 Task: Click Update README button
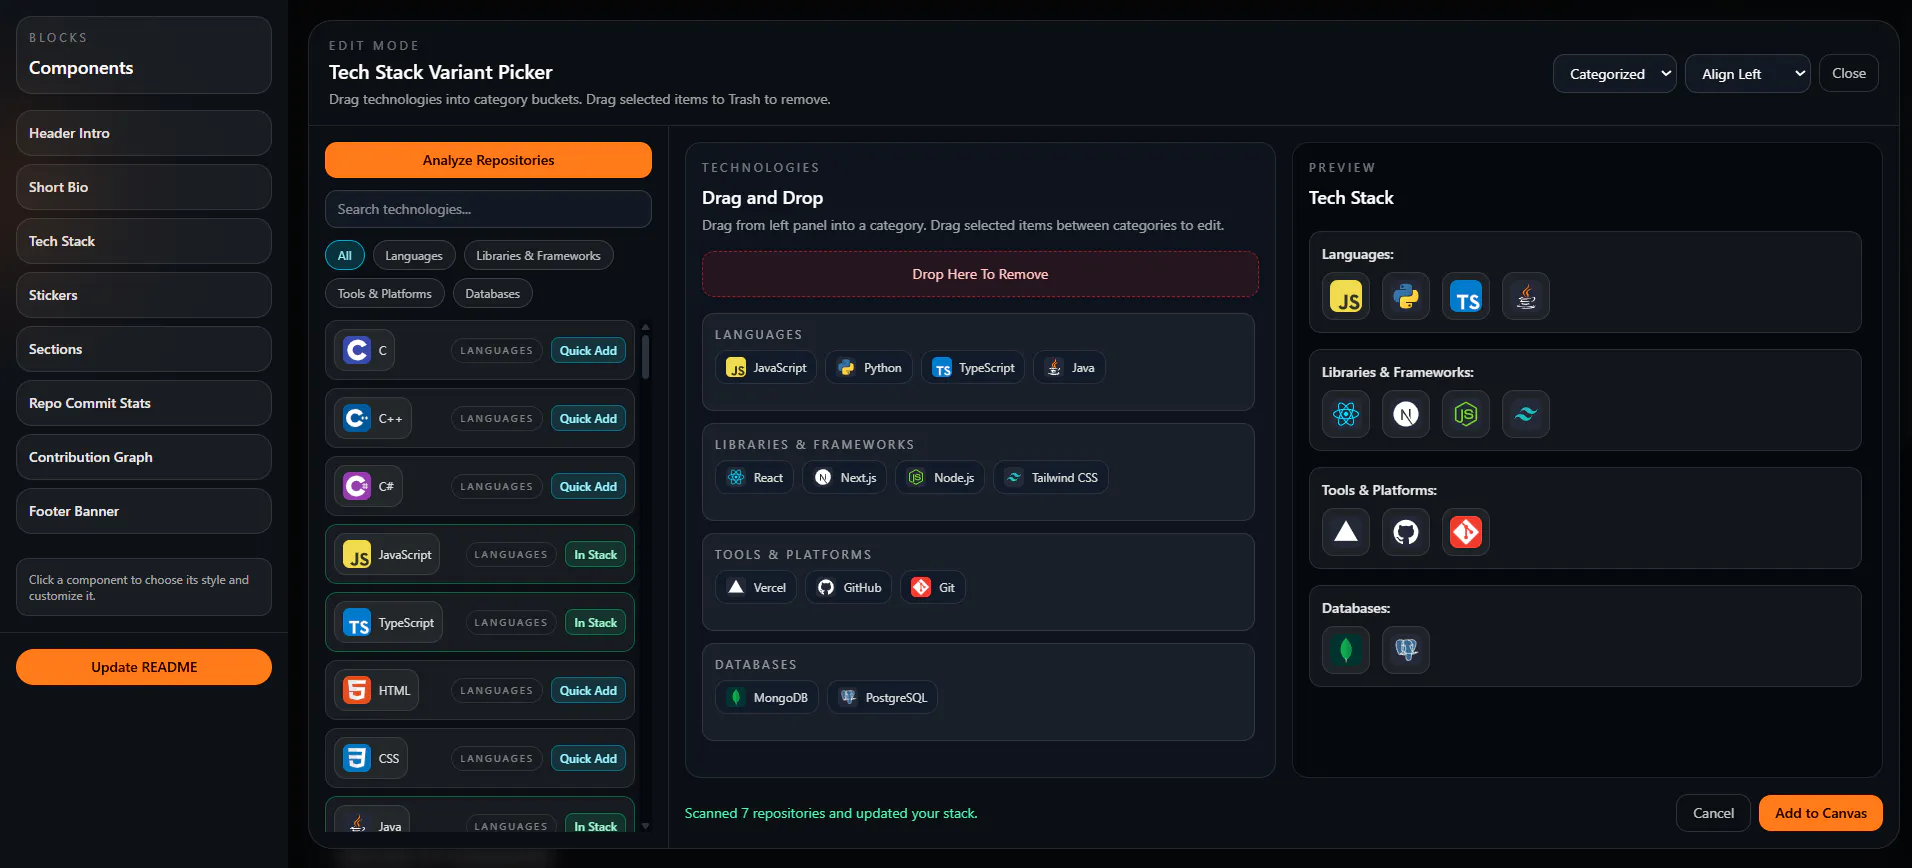click(144, 667)
